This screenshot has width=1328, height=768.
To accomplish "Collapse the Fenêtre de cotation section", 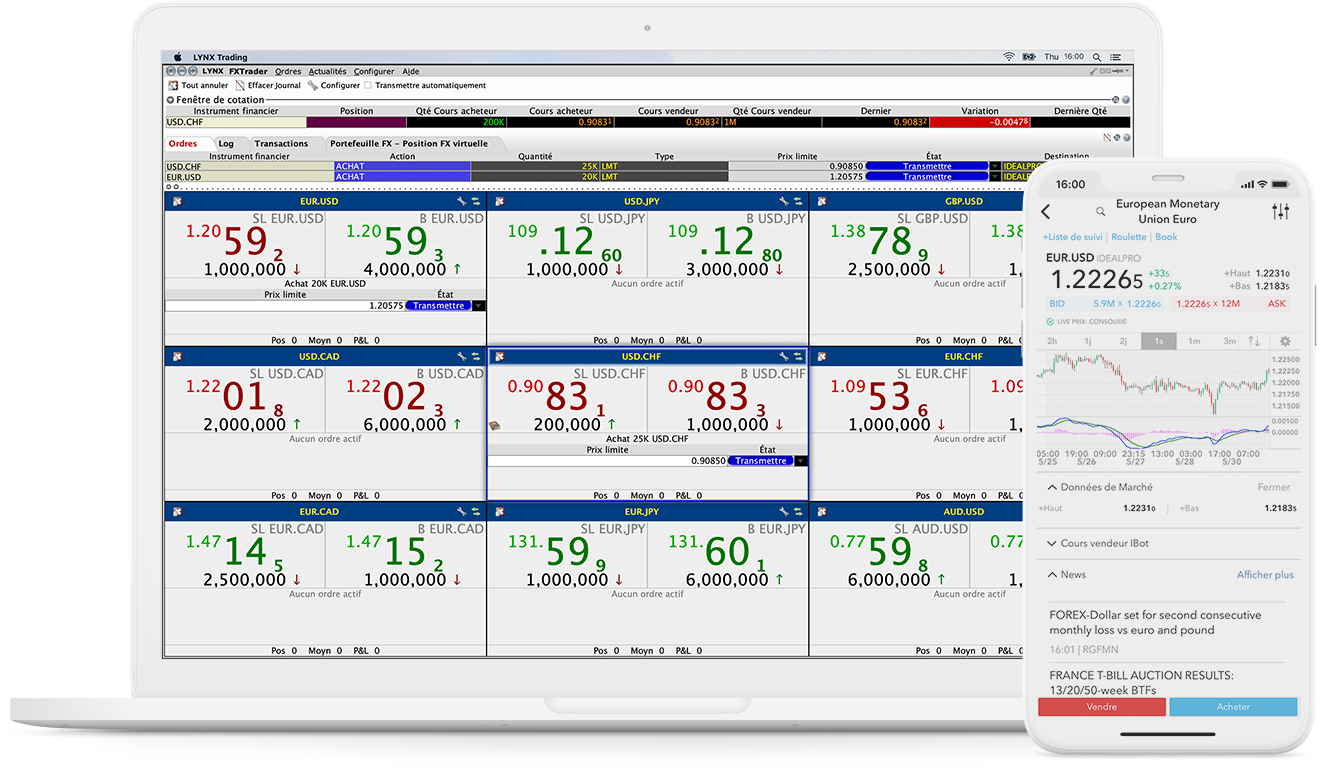I will click(x=170, y=100).
